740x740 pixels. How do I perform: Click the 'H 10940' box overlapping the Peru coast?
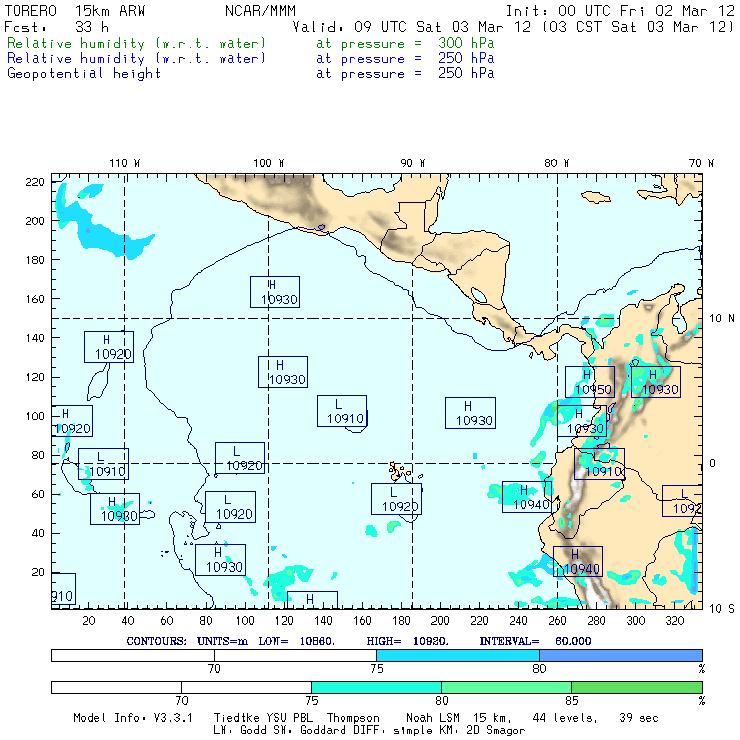tap(578, 562)
